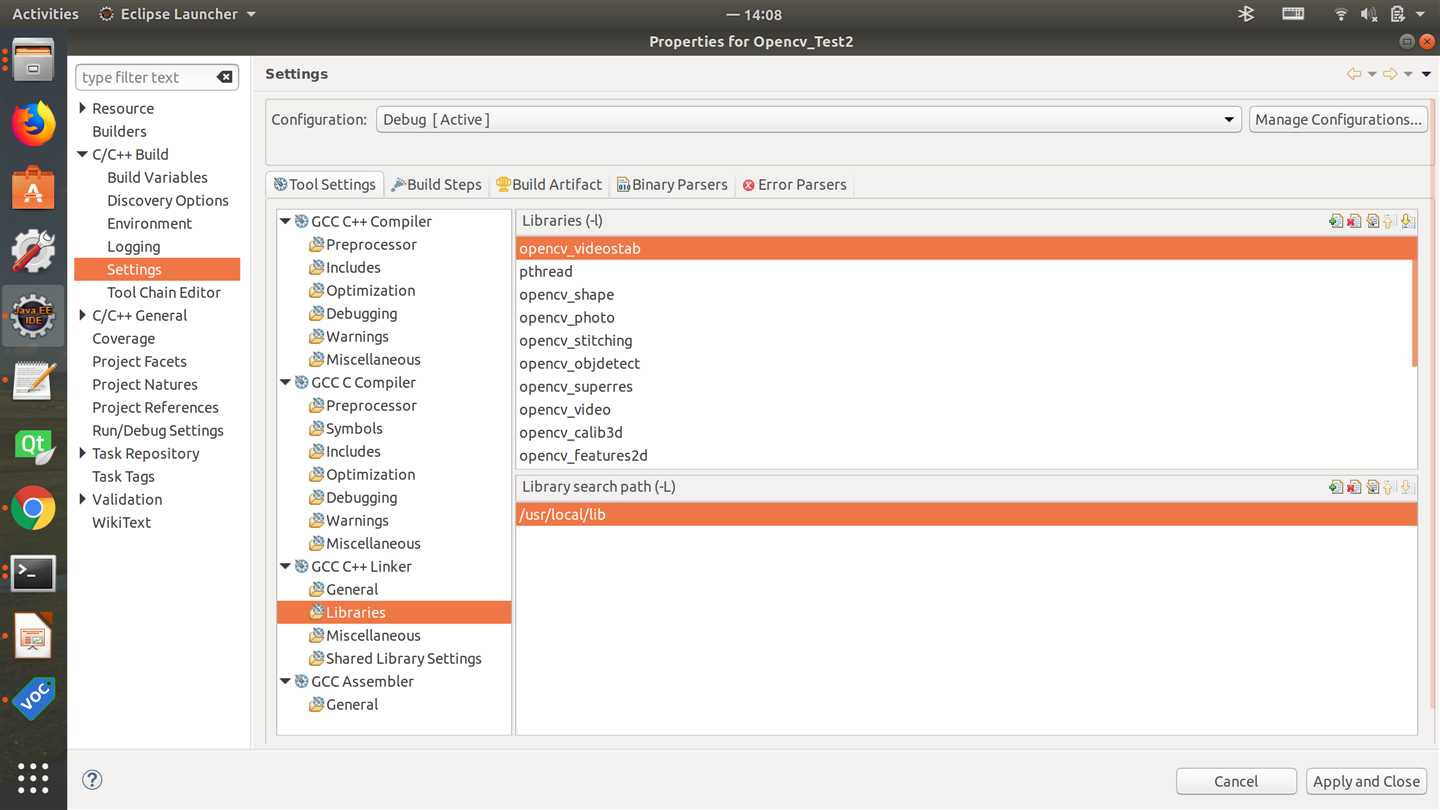
Task: Open Firefox from the dock
Action: (33, 124)
